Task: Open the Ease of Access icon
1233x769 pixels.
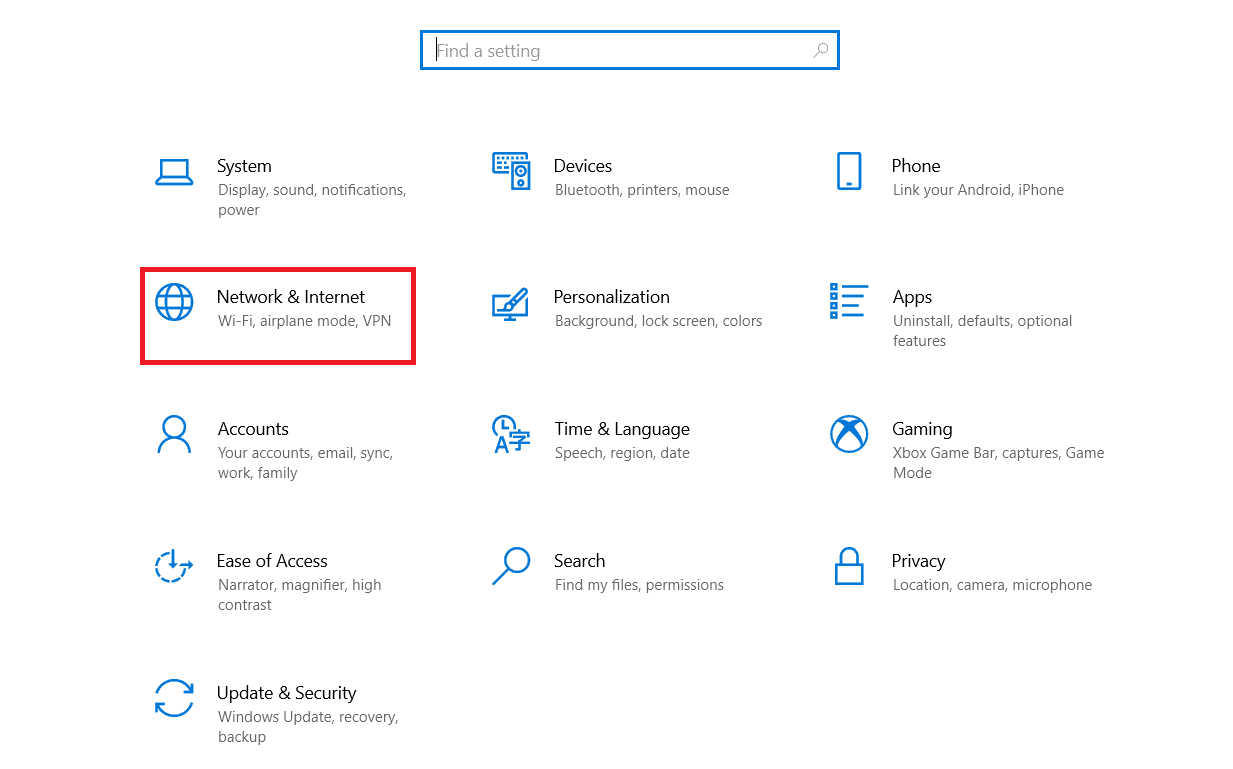Action: (174, 566)
